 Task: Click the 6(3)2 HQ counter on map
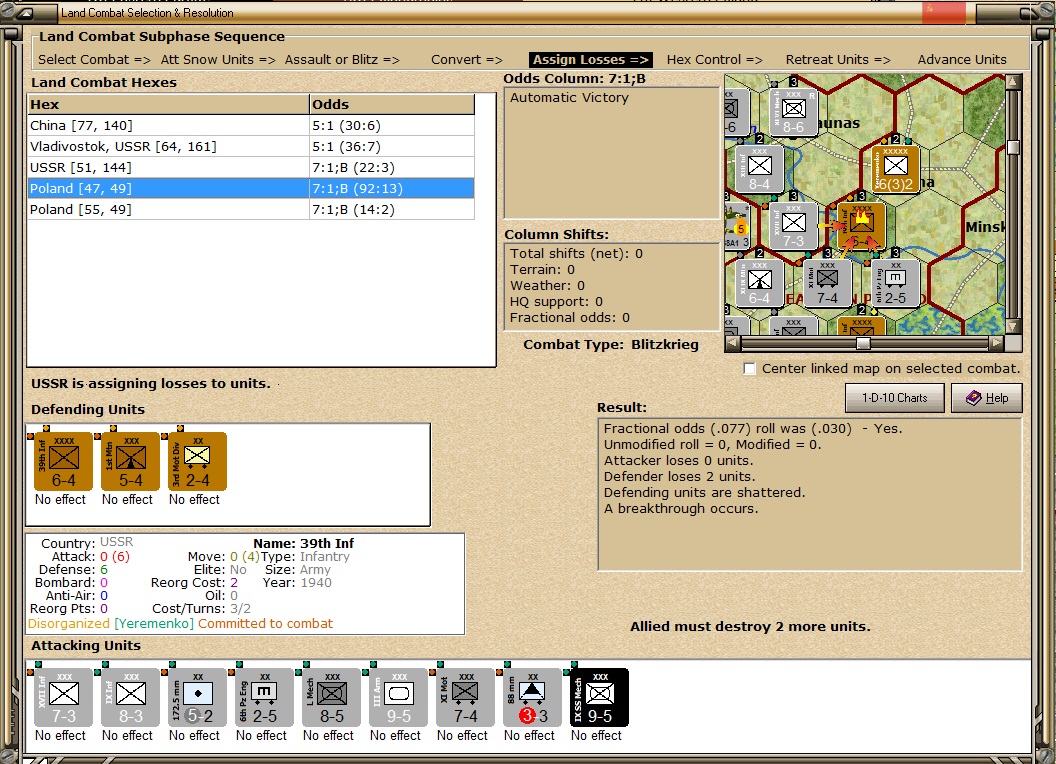(895, 169)
